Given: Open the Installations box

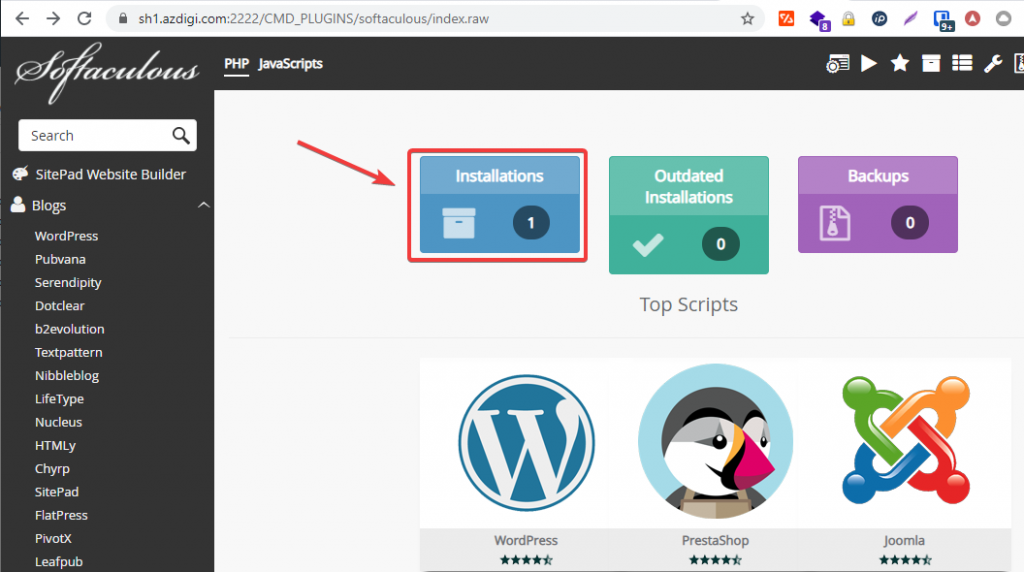Looking at the screenshot, I should pos(500,204).
